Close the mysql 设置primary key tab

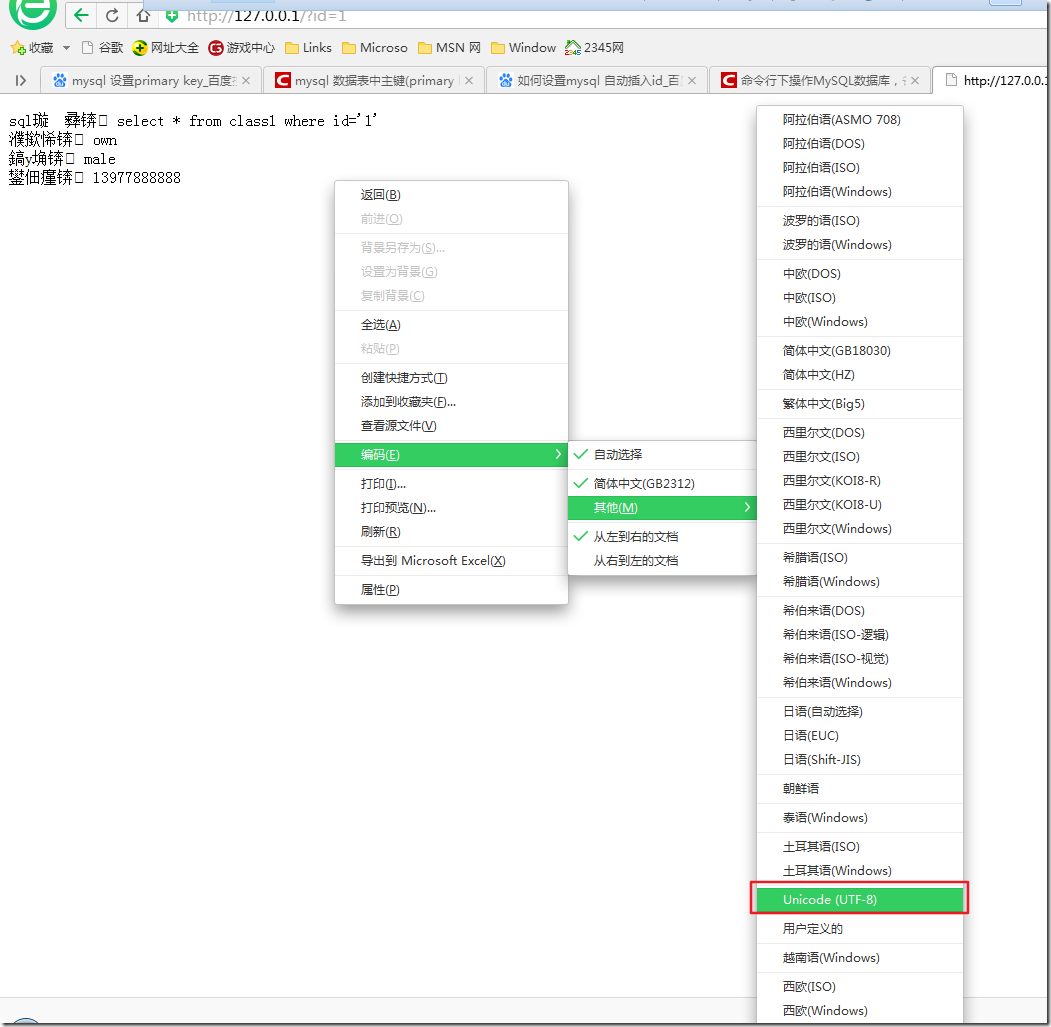pyautogui.click(x=247, y=80)
